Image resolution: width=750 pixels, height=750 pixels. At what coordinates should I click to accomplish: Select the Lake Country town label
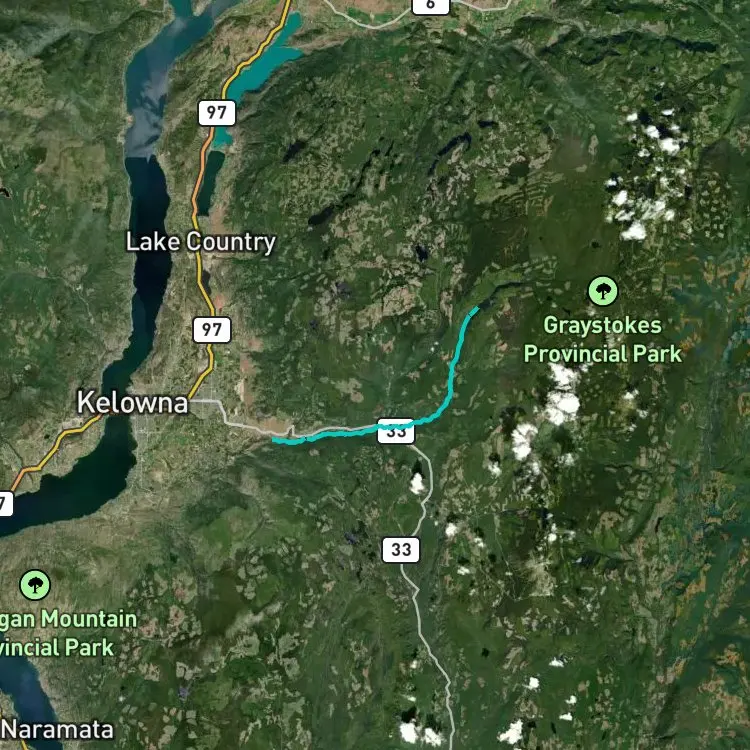pos(200,242)
